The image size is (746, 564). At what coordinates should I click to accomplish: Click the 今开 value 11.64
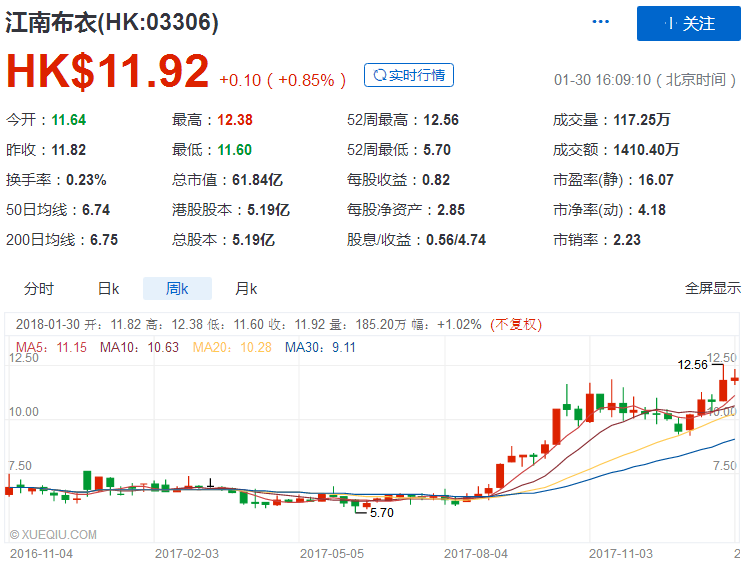click(x=69, y=120)
